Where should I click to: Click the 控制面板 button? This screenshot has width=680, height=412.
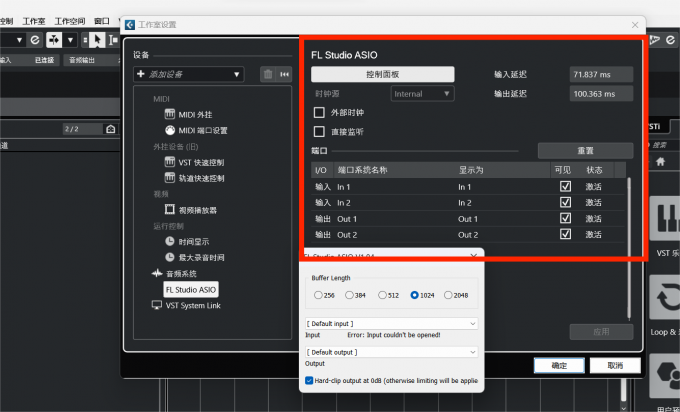[382, 74]
